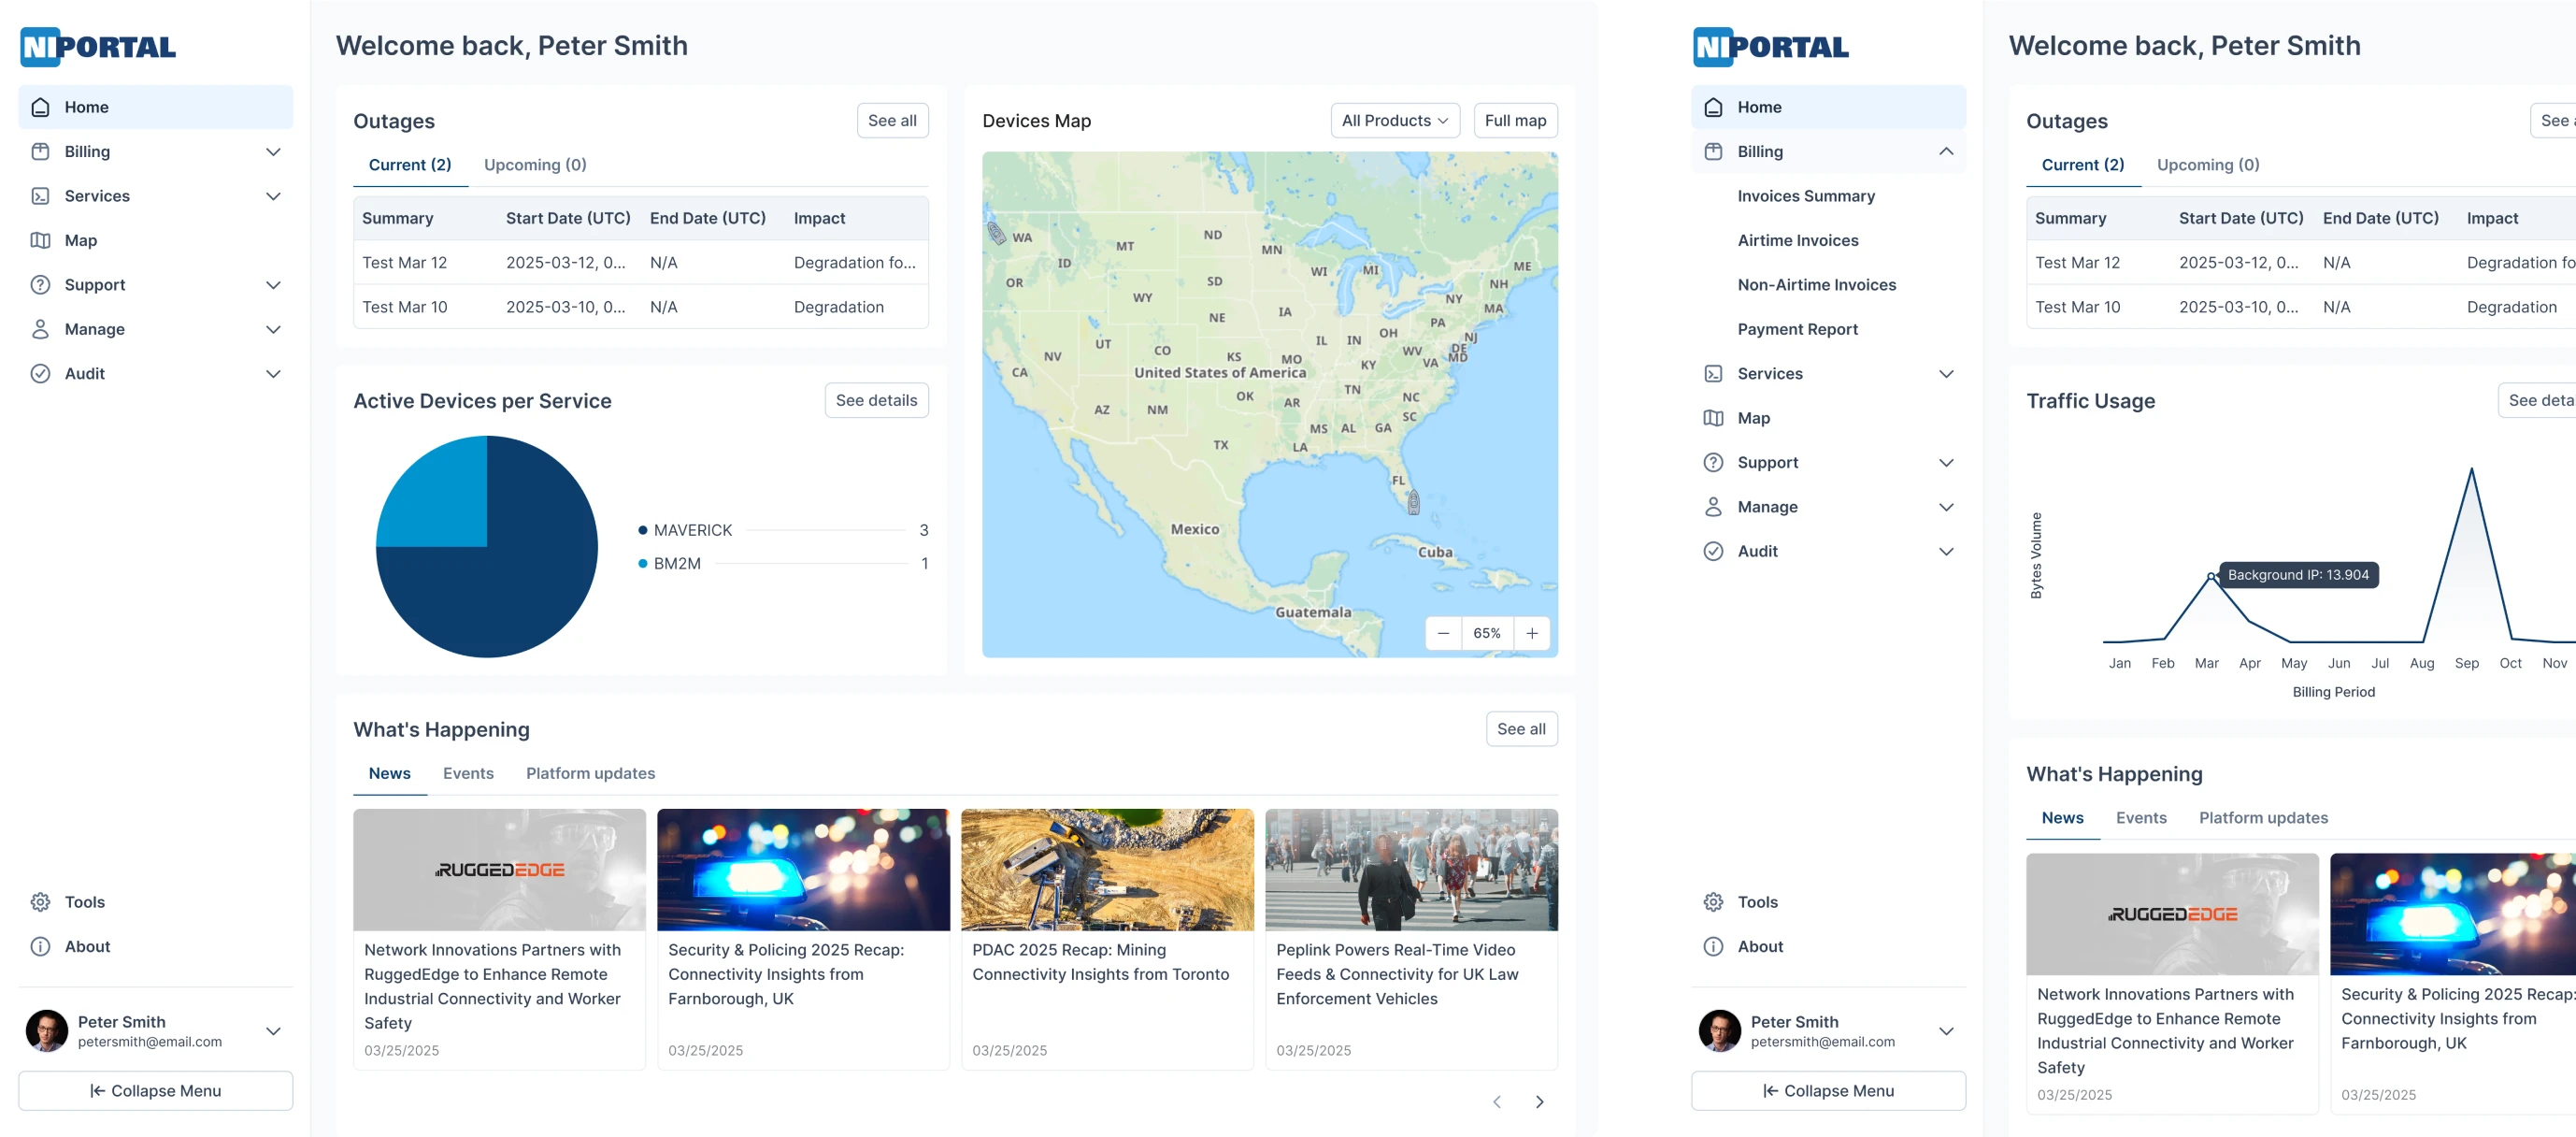Click the NI Portal logo in left sidebar
Viewport: 2576px width, 1137px height.
click(98, 47)
